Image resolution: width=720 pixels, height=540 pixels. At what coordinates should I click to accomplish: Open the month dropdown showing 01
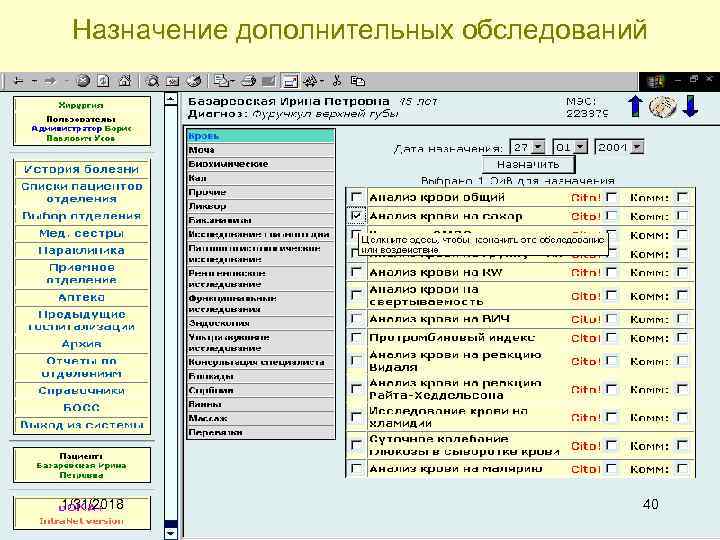(x=580, y=147)
